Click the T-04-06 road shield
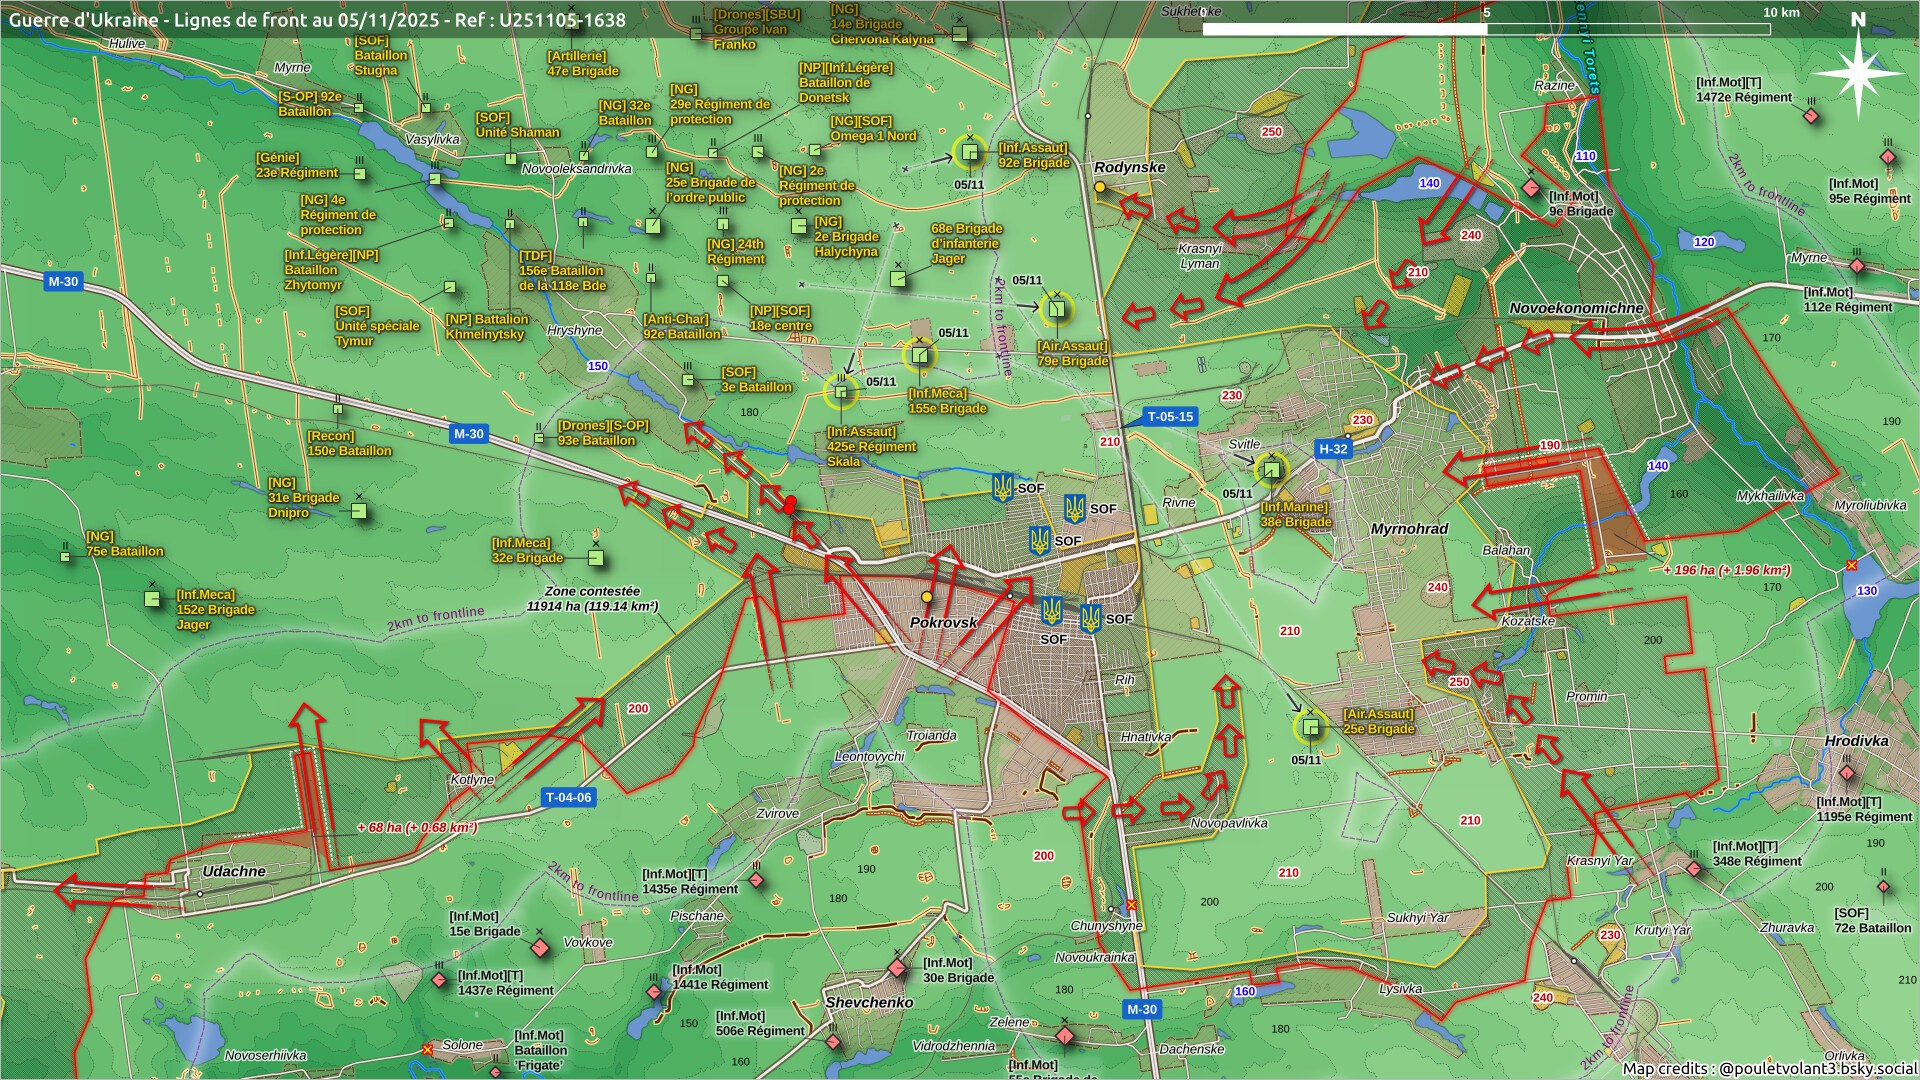Screen dimensions: 1920x1080 tap(568, 797)
